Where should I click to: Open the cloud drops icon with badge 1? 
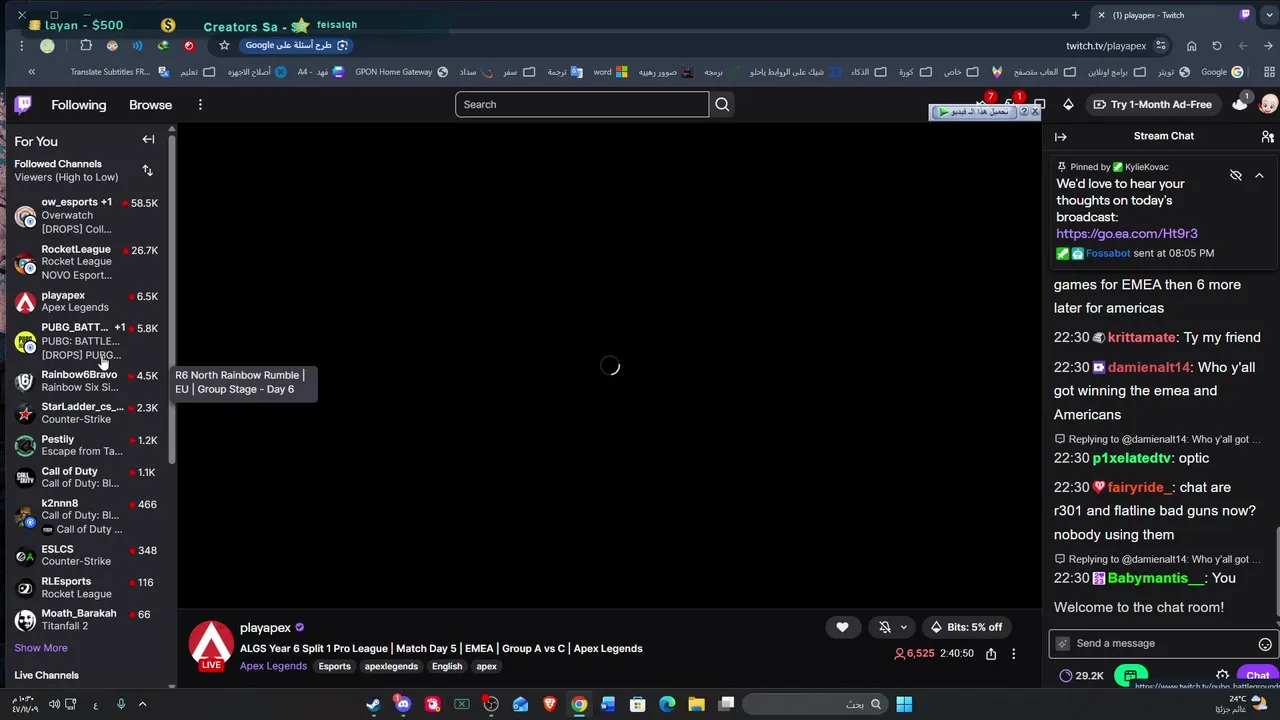[x=1241, y=103]
